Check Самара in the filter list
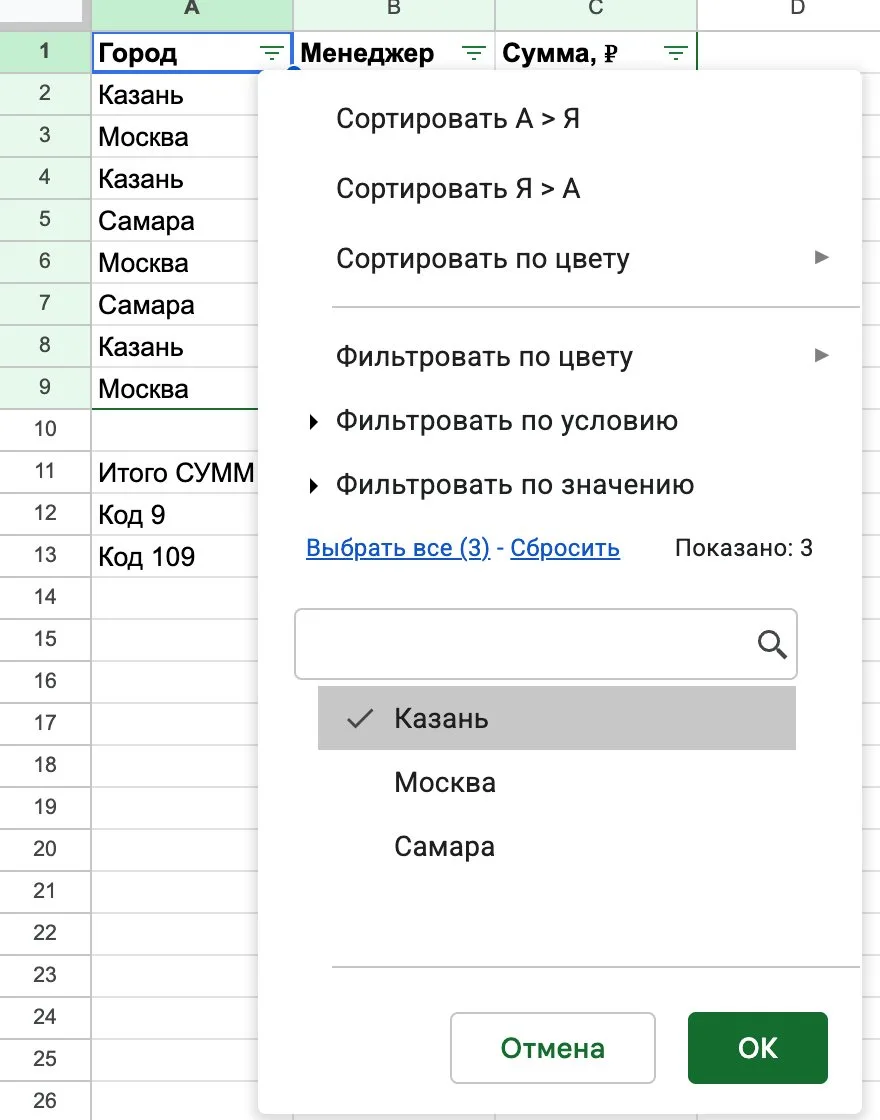Viewport: 880px width, 1120px height. click(x=556, y=846)
